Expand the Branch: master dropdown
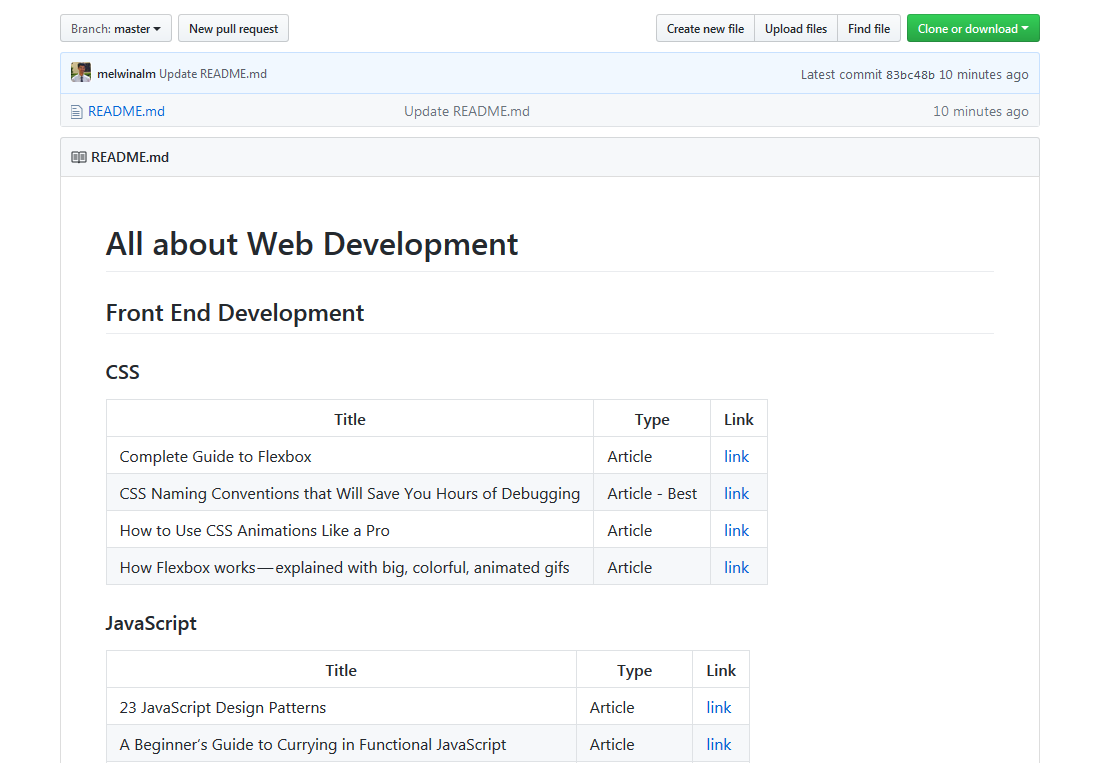 (115, 28)
